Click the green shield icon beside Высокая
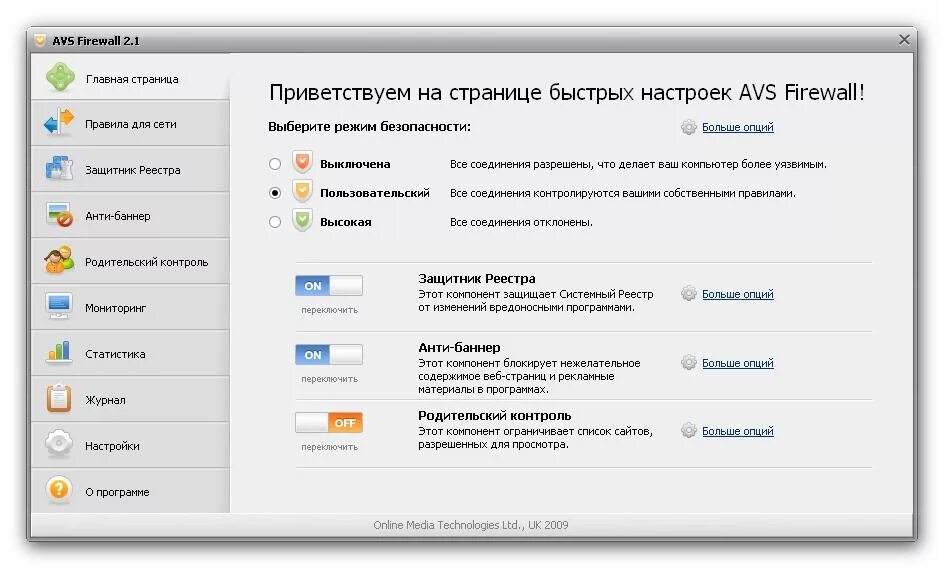Image resolution: width=944 pixels, height=568 pixels. coord(302,220)
